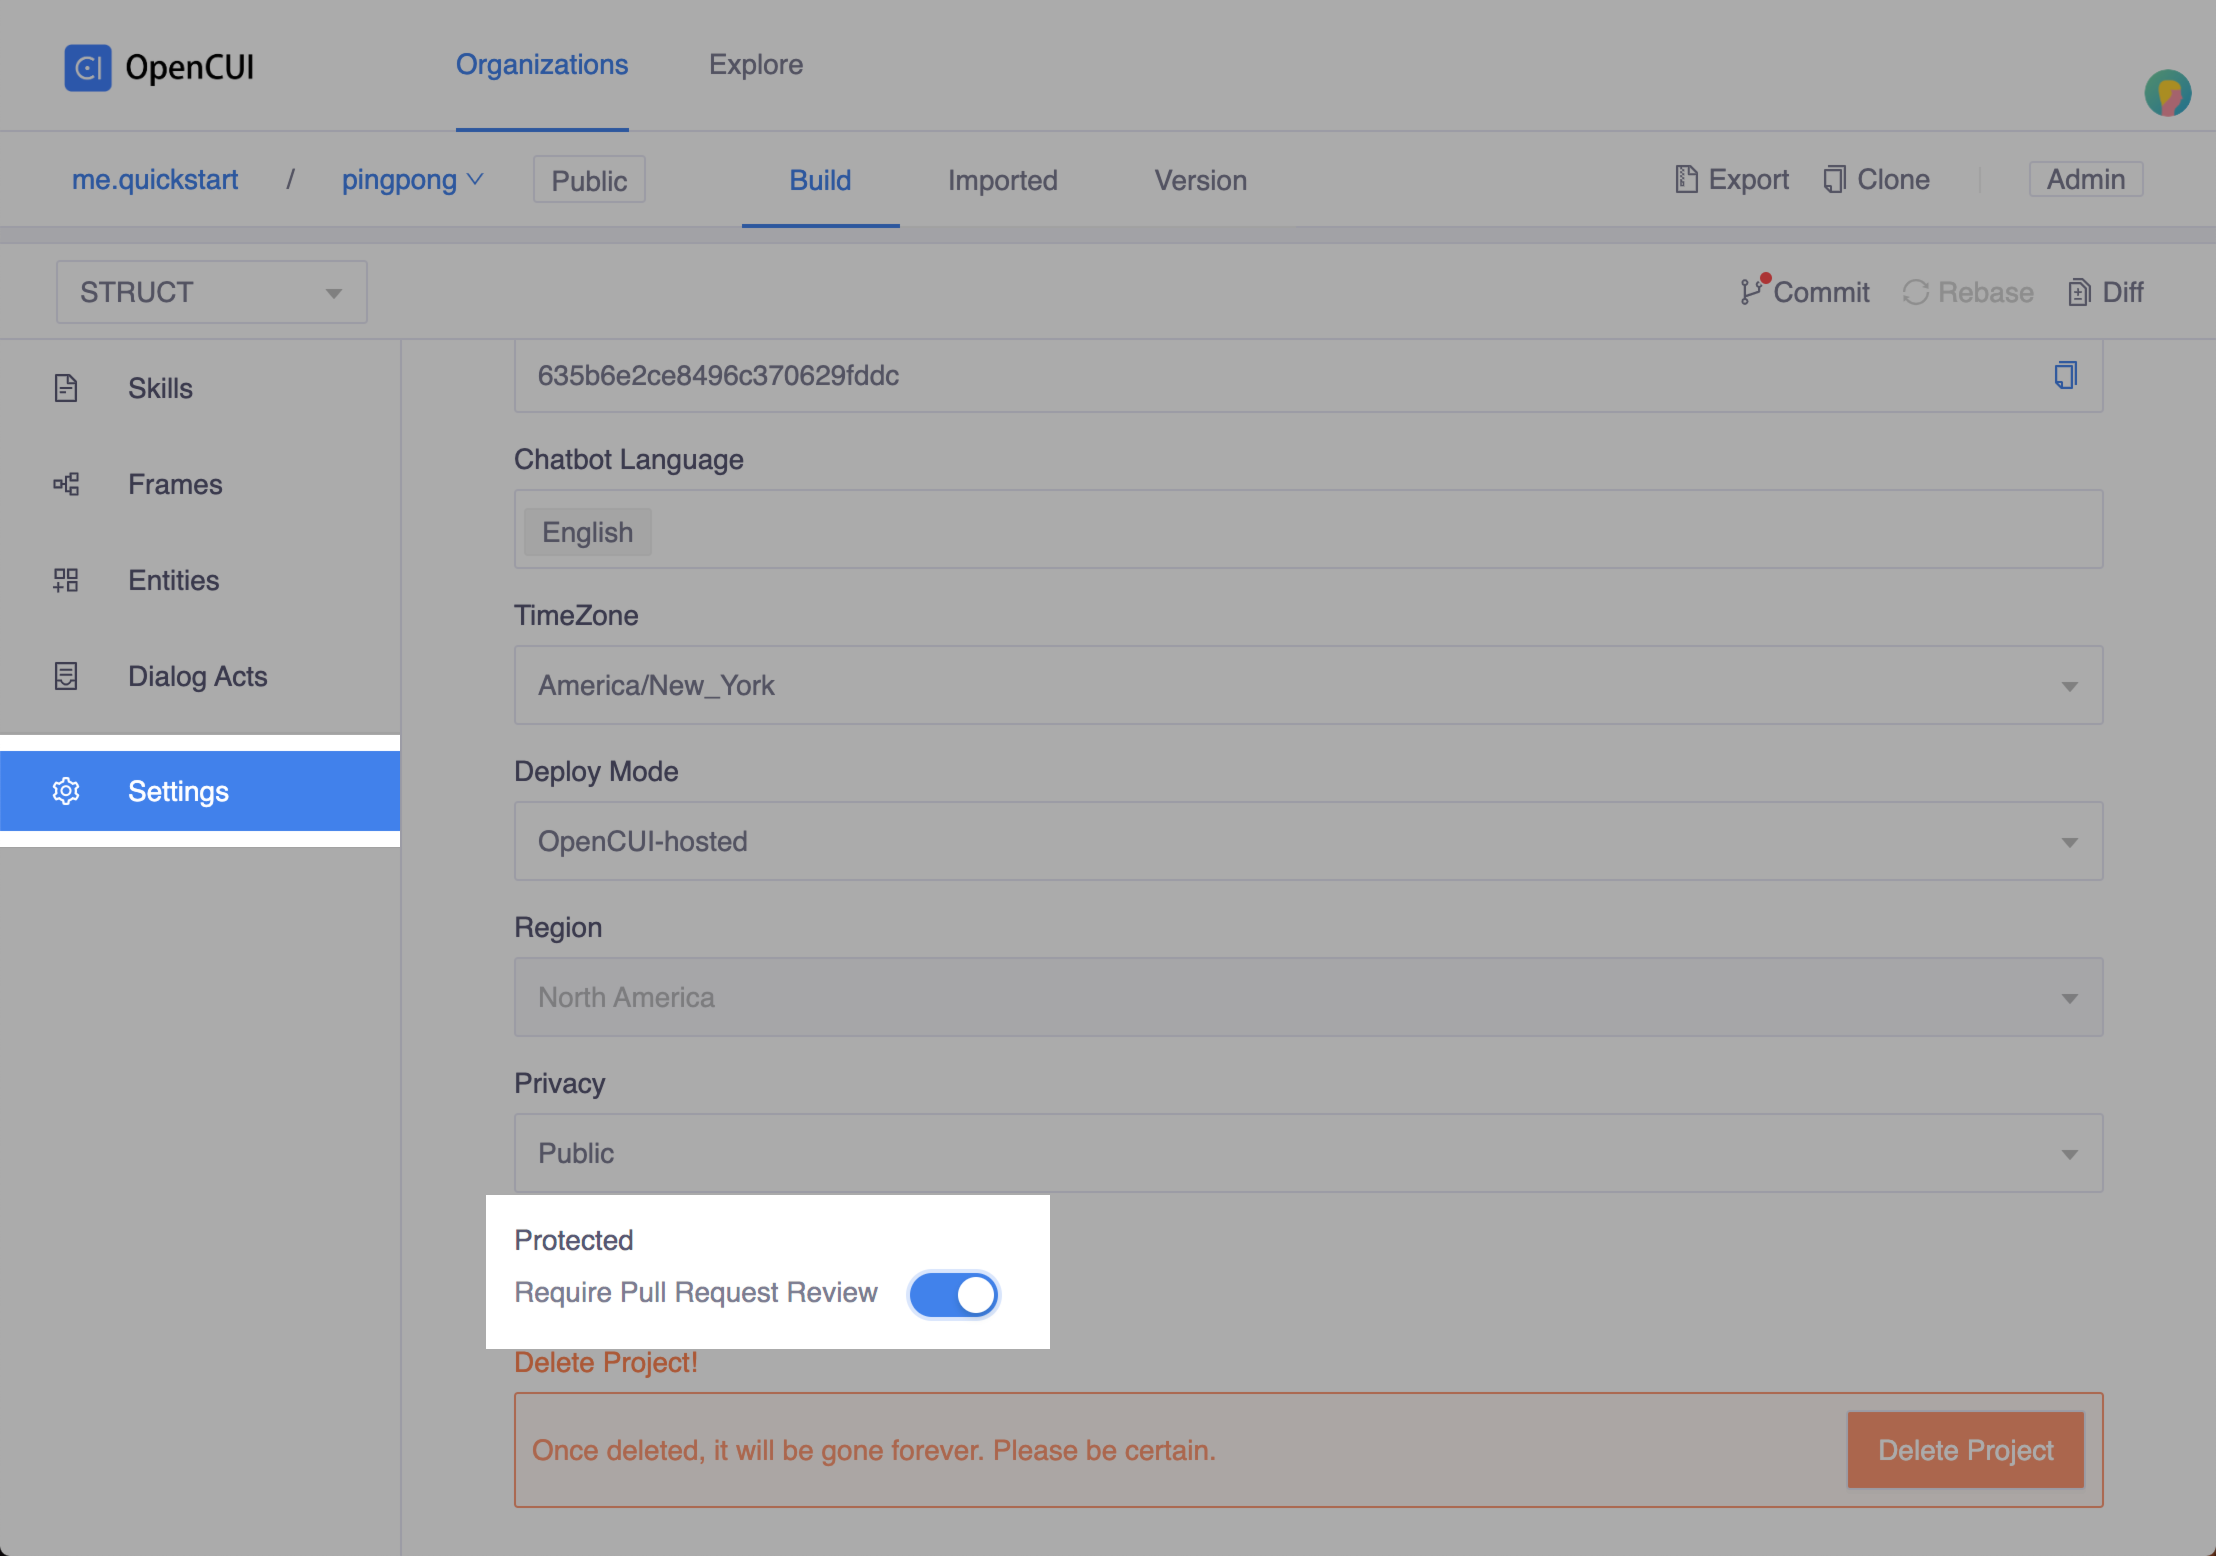
Task: Follow the me.quickstart breadcrumb link
Action: click(155, 180)
